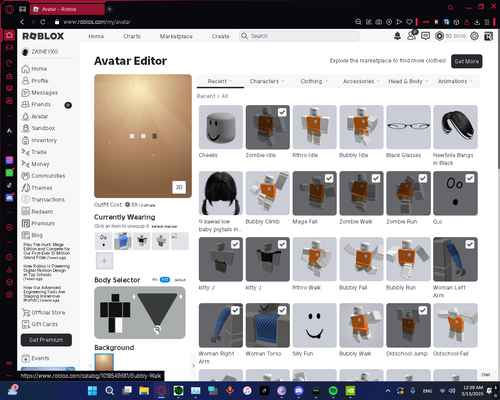Image resolution: width=500 pixels, height=400 pixels.
Task: Go to Marketplace in top navigation
Action: (x=176, y=36)
